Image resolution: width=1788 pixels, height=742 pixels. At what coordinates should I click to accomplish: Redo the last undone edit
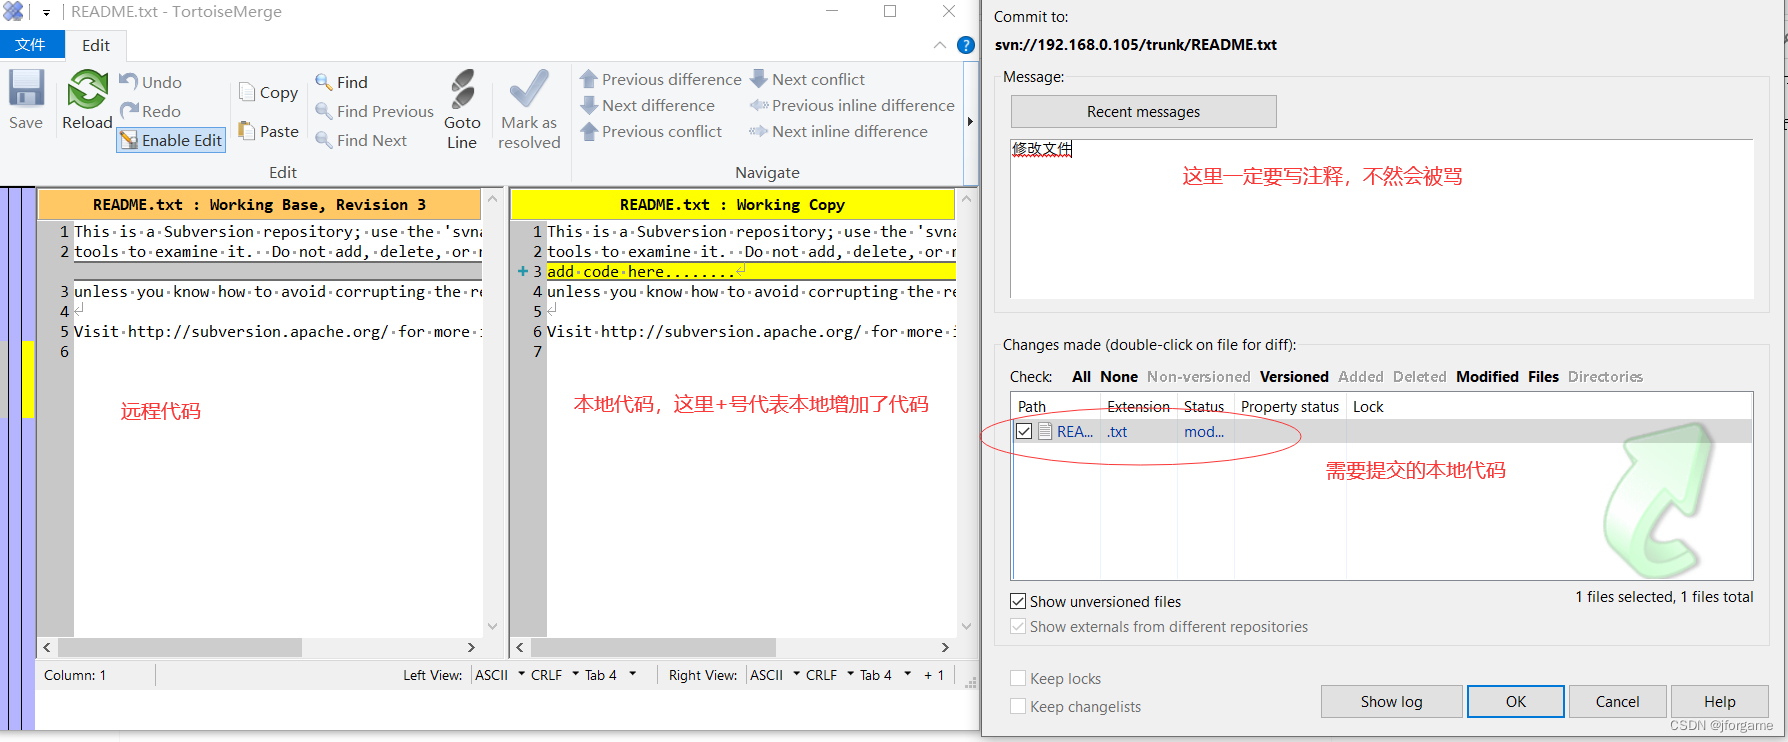(x=151, y=111)
